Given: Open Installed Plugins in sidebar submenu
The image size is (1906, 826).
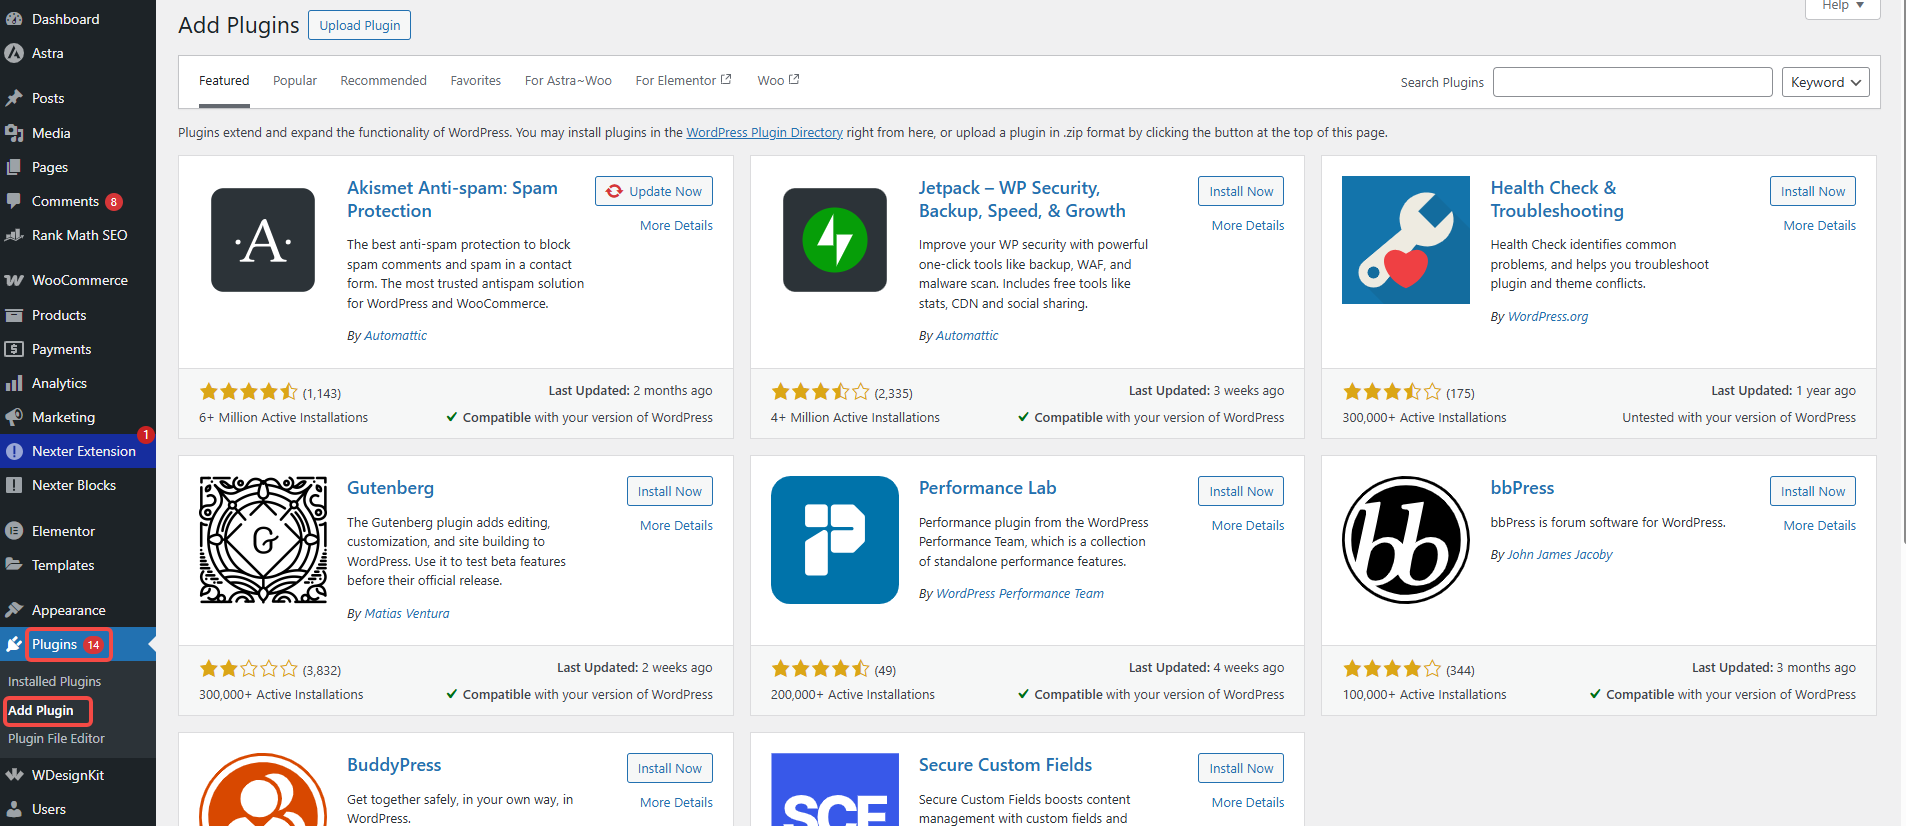Looking at the screenshot, I should point(55,681).
